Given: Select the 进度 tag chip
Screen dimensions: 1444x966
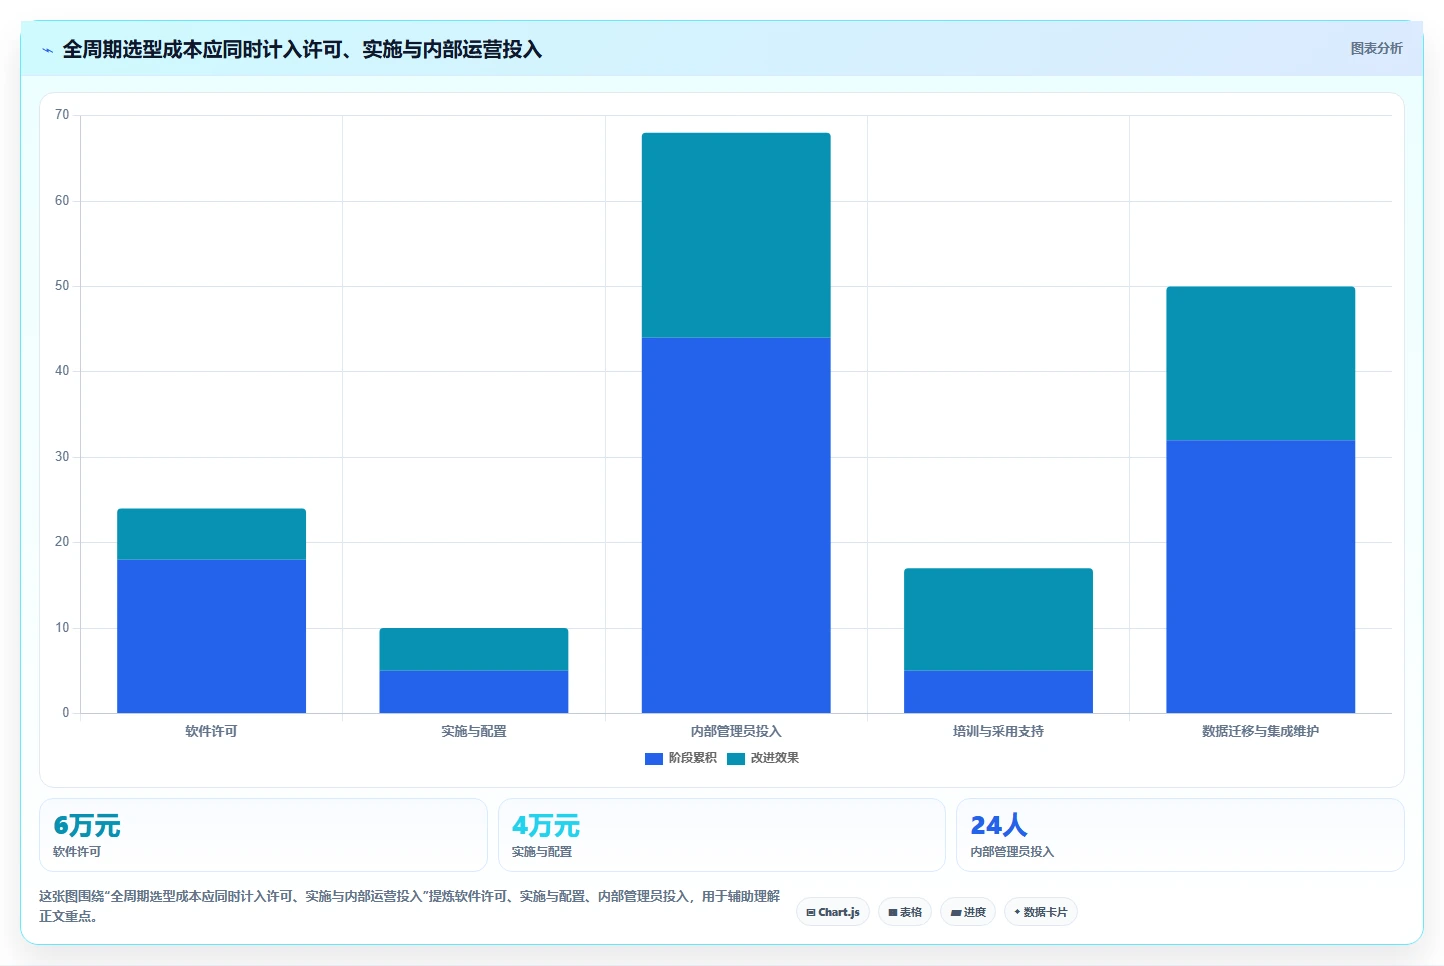Looking at the screenshot, I should (968, 912).
